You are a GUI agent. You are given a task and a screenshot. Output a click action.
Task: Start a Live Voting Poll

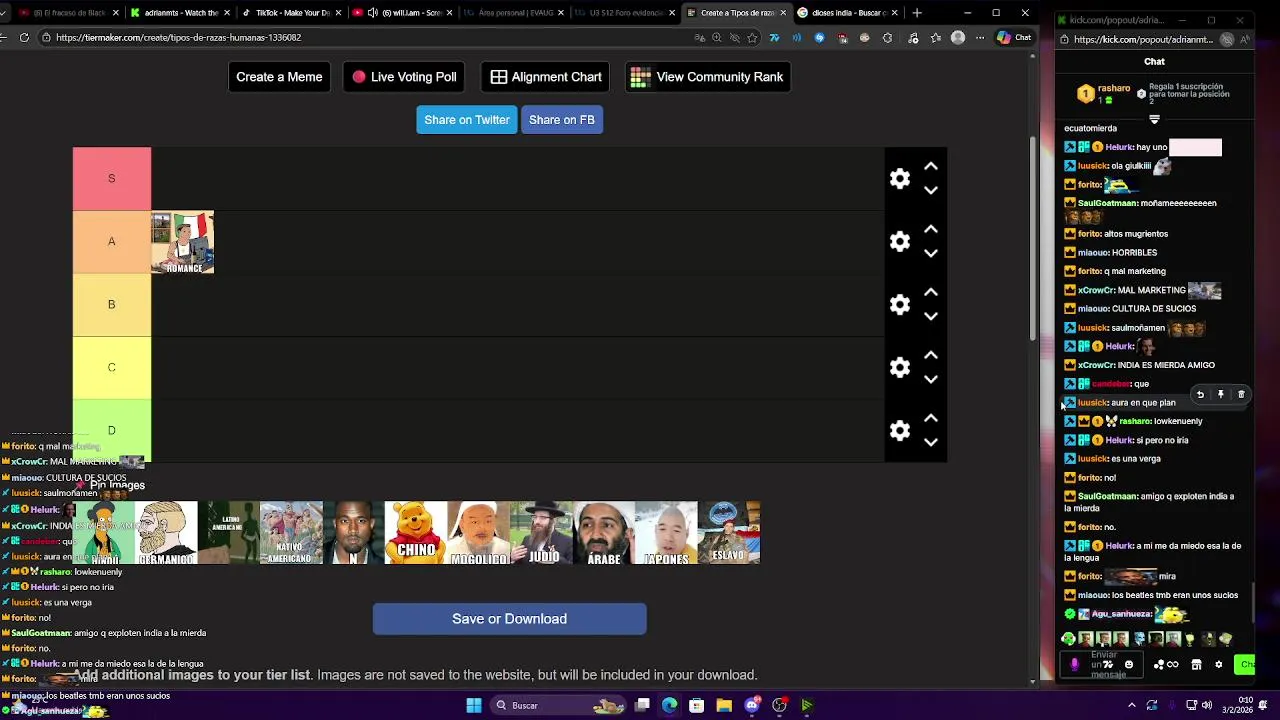(x=404, y=77)
